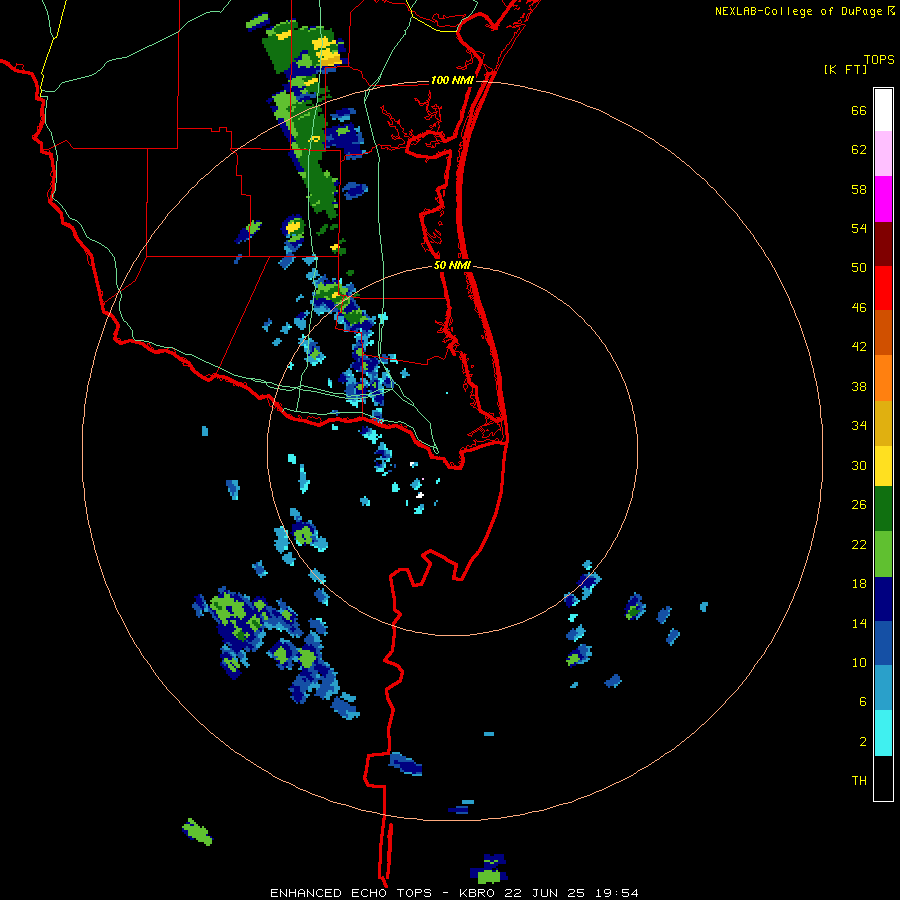This screenshot has height=900, width=900.
Task: Click the 50 legend value
Action: click(859, 268)
